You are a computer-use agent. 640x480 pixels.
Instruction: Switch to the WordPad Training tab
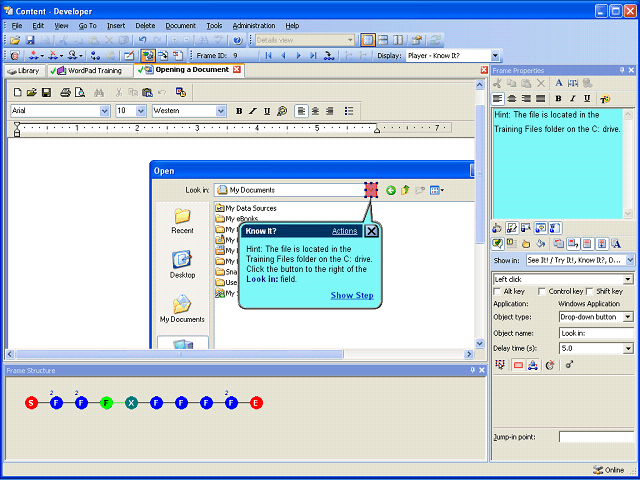[x=89, y=71]
